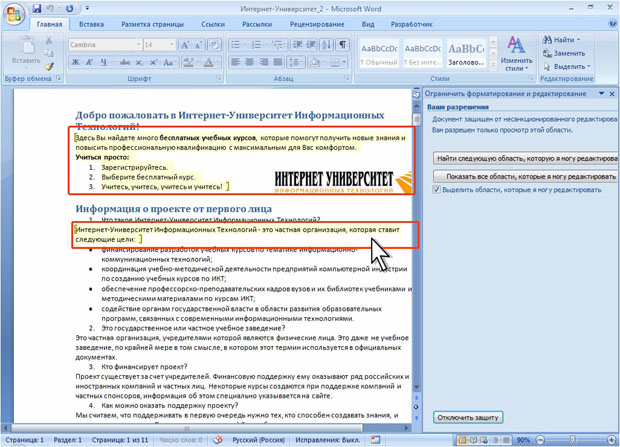Click the Paste (Вставить) icon
Image resolution: width=620 pixels, height=447 pixels.
(21, 52)
